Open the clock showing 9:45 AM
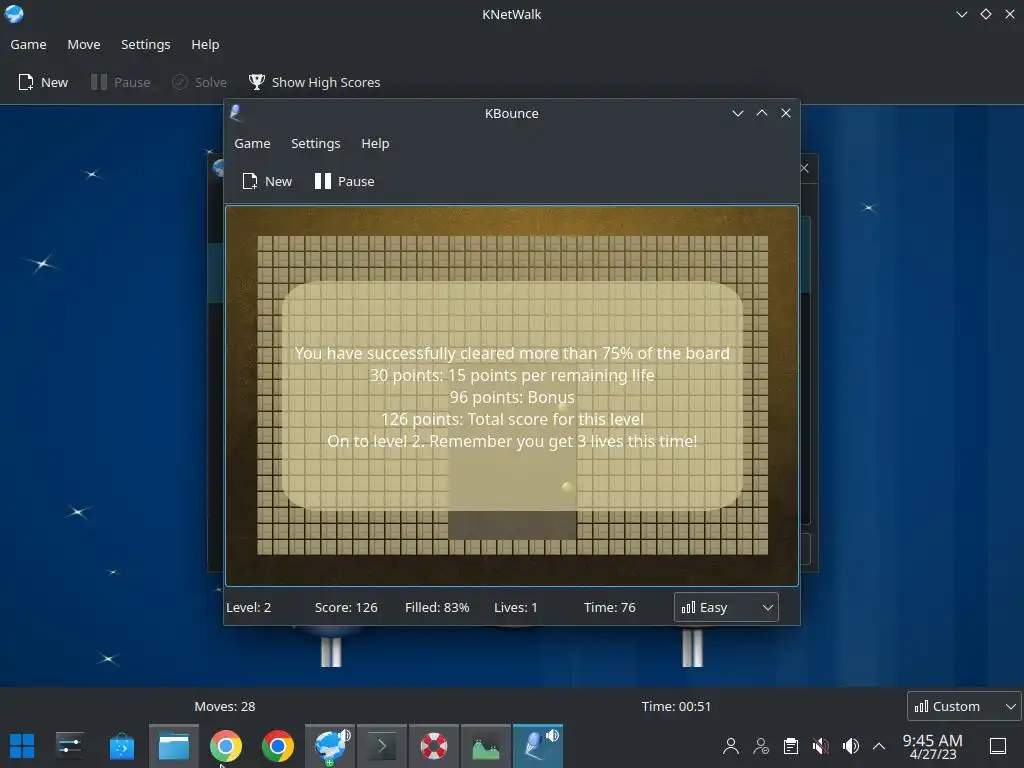The image size is (1024, 768). pyautogui.click(x=933, y=746)
